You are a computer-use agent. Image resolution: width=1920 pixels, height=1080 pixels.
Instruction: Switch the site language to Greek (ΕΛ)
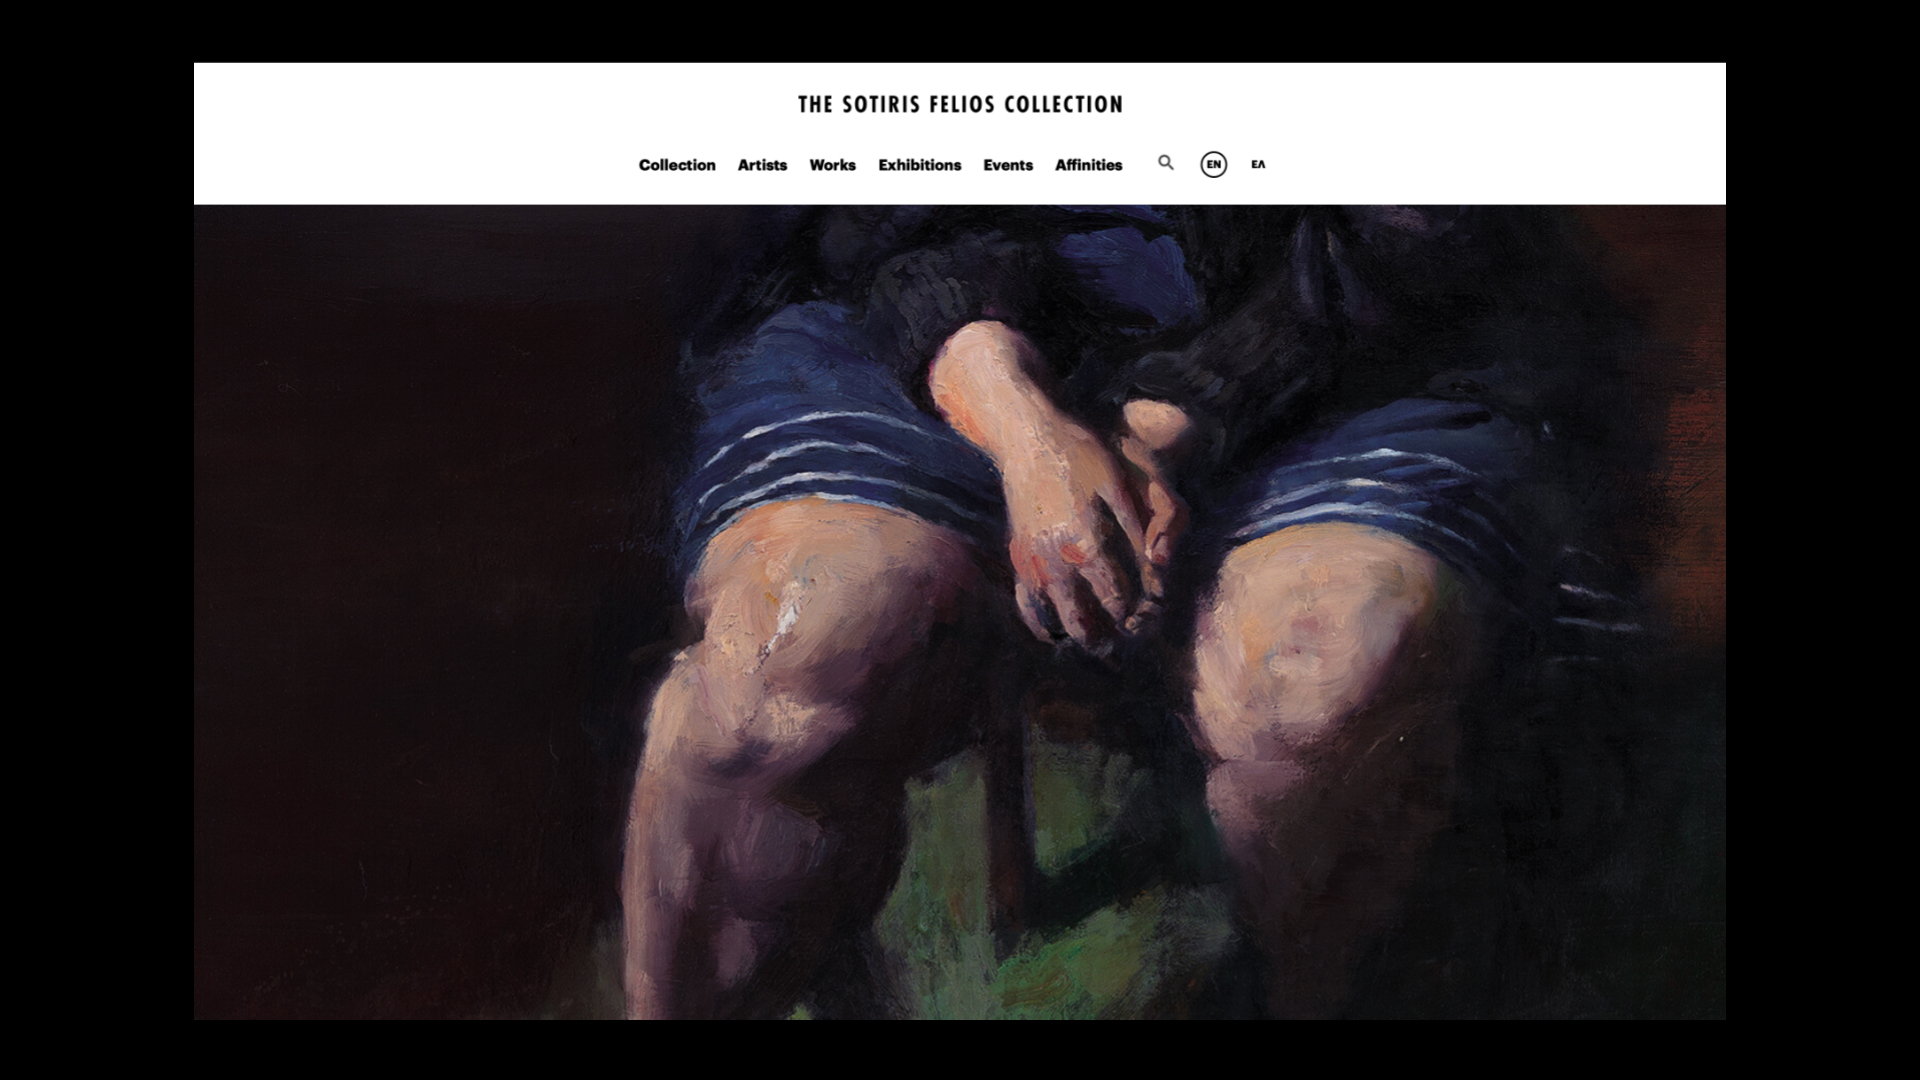click(1258, 164)
